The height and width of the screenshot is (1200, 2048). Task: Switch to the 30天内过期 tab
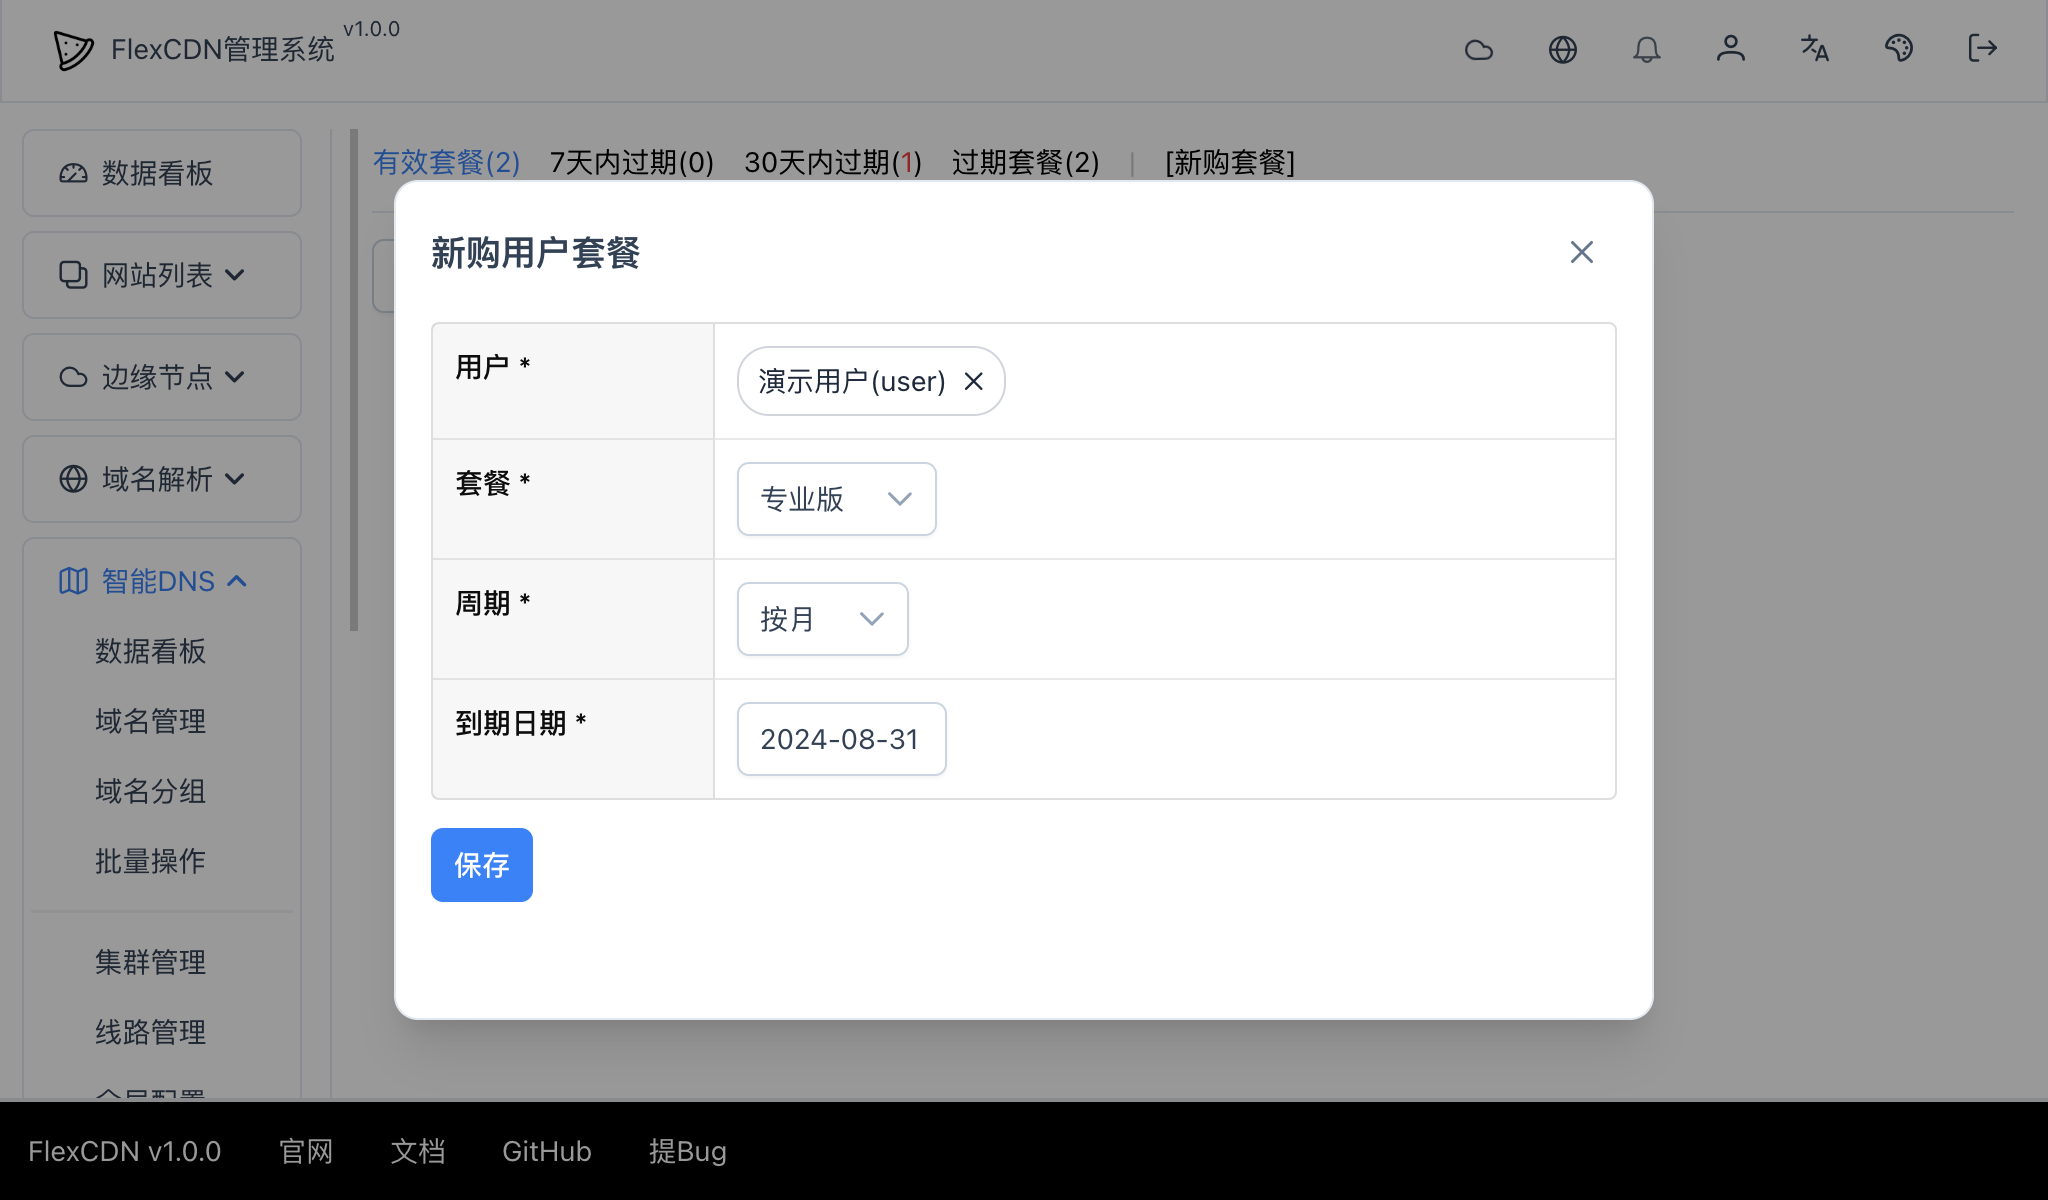pyautogui.click(x=832, y=162)
